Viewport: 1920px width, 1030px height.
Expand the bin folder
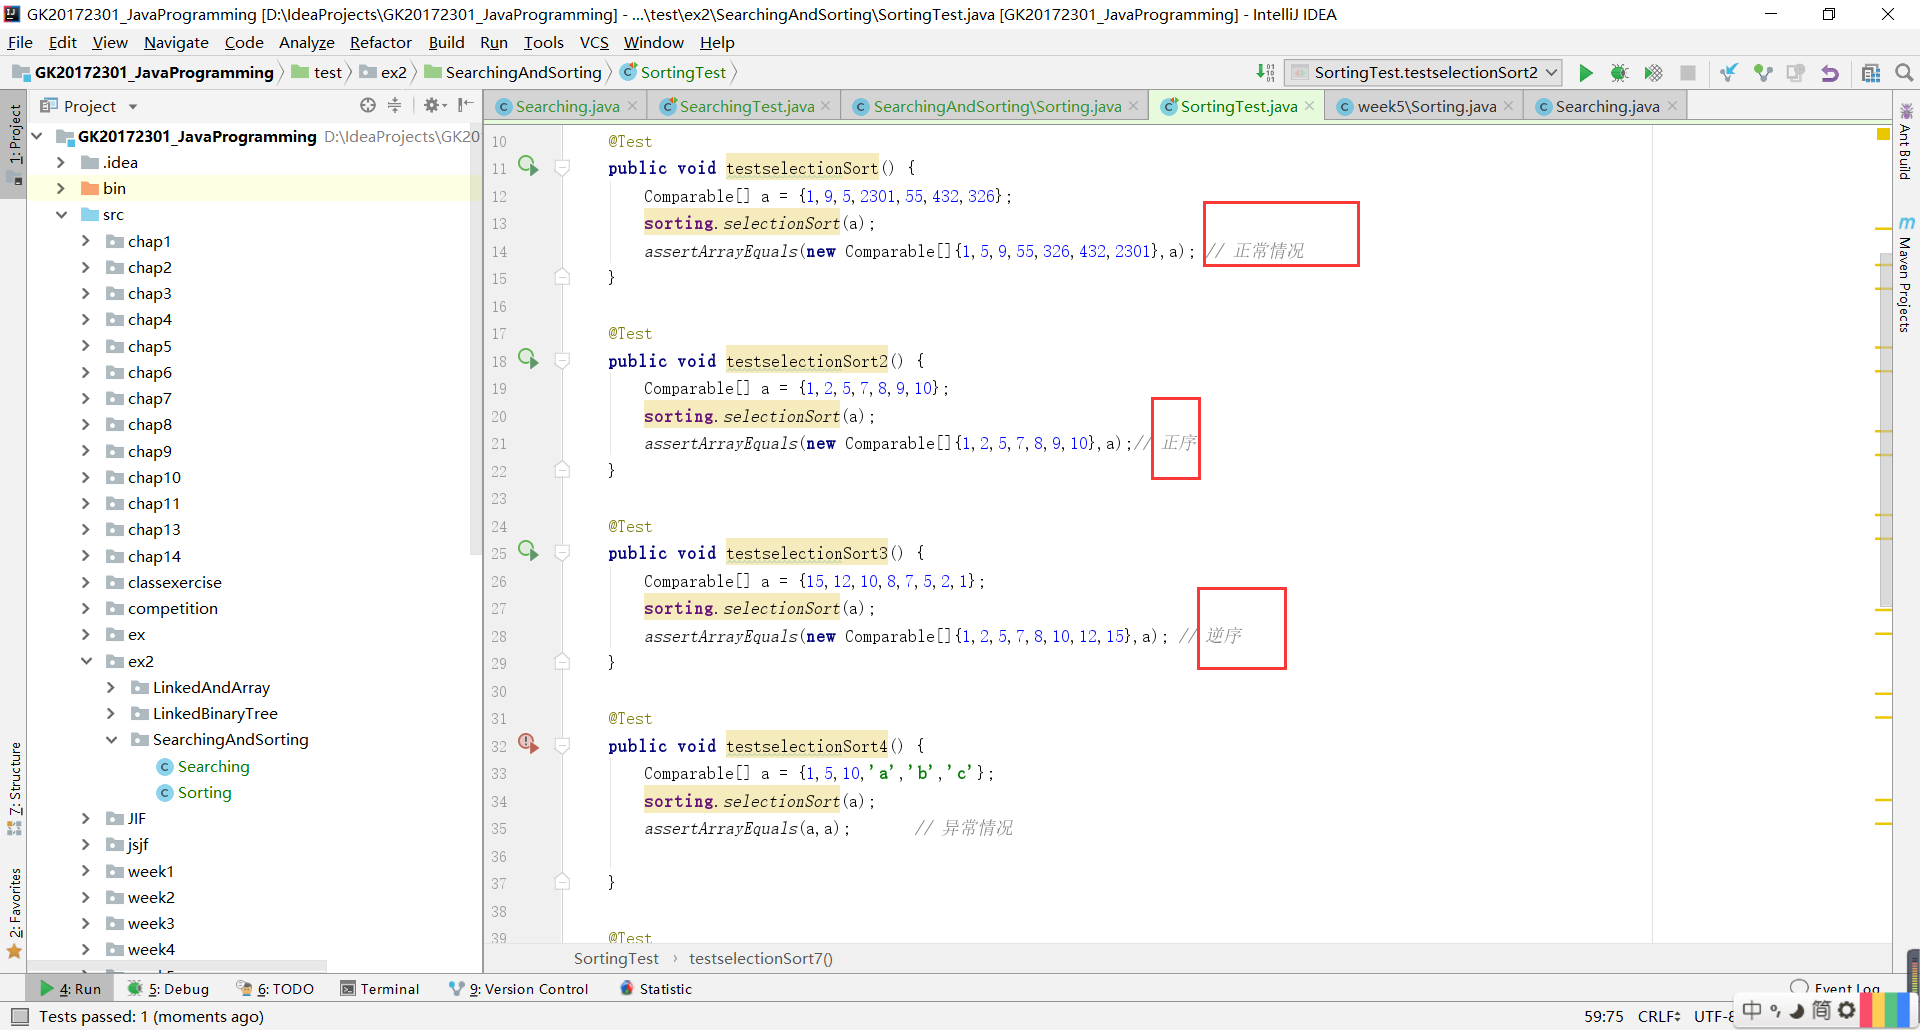pos(61,188)
